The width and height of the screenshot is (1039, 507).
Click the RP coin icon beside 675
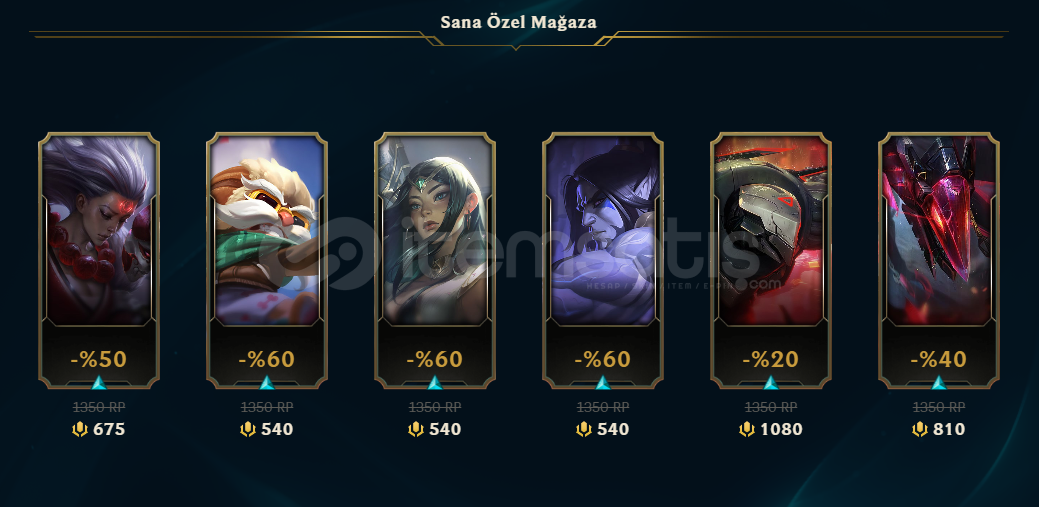click(80, 429)
